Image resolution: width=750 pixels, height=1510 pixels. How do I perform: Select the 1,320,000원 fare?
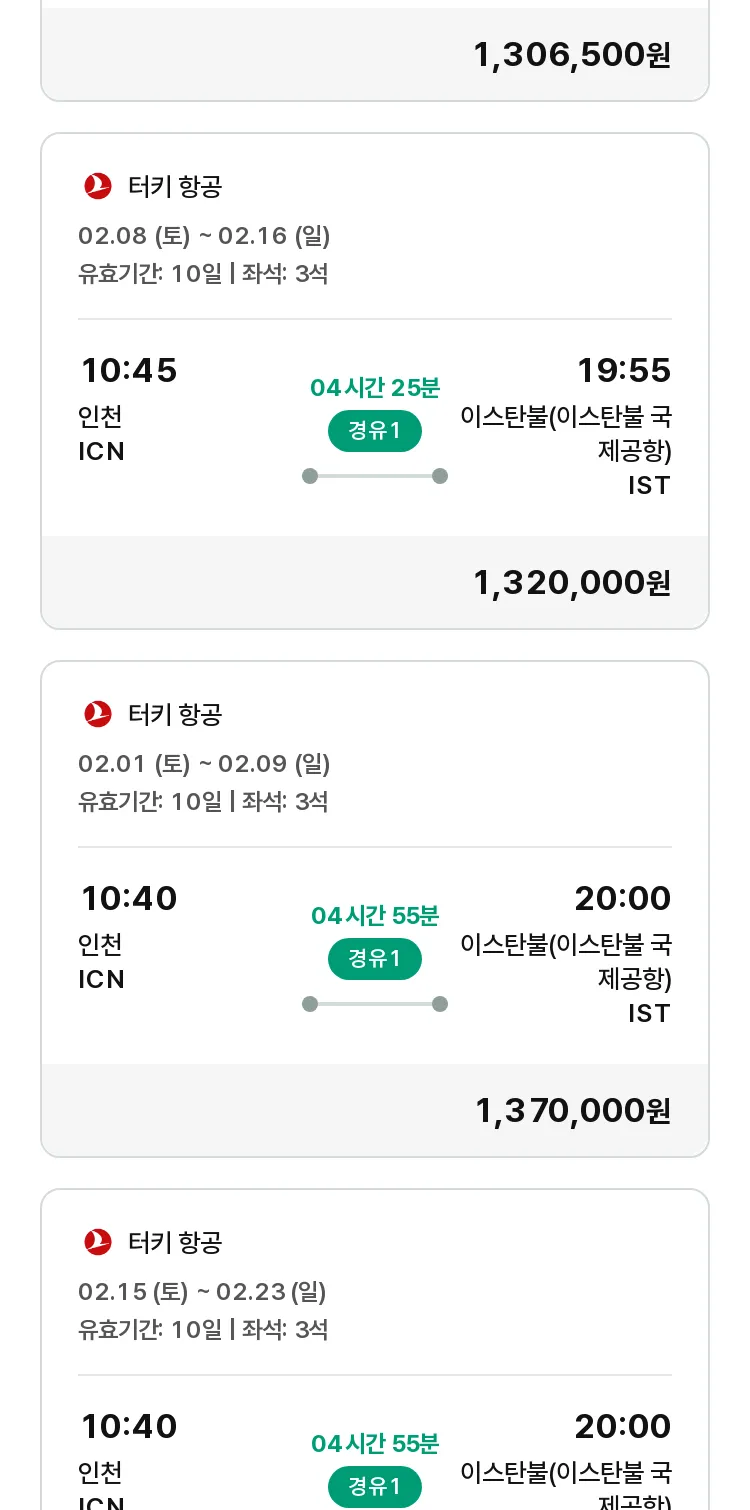(572, 583)
